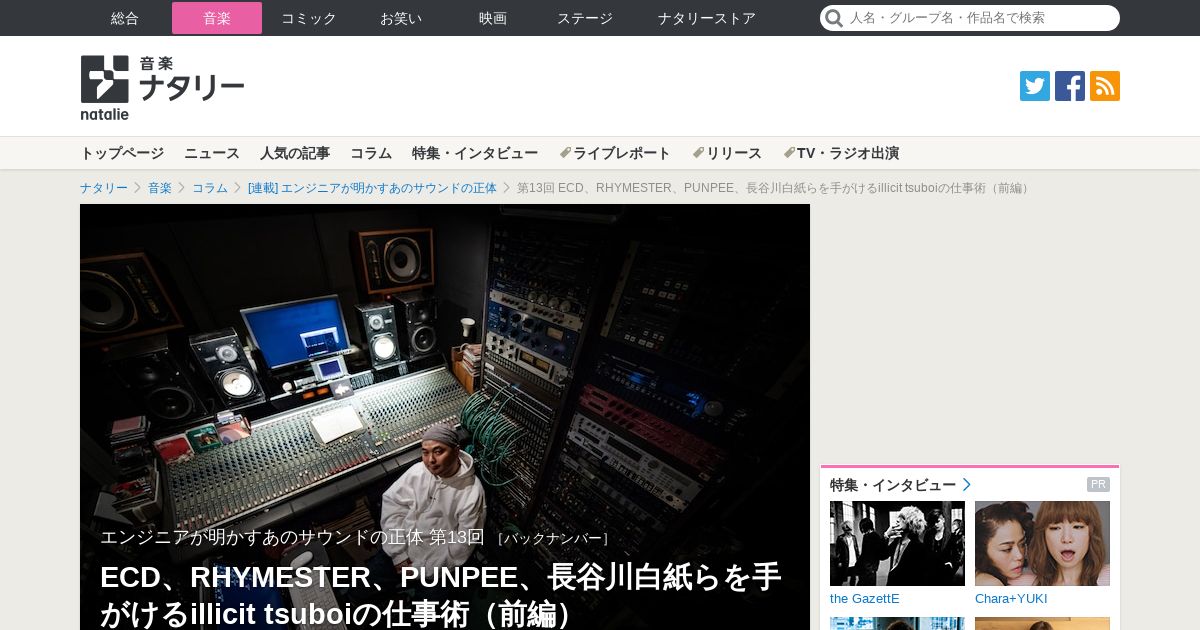Switch to the コミック tab
Screen dimensions: 1200x630
[x=309, y=18]
